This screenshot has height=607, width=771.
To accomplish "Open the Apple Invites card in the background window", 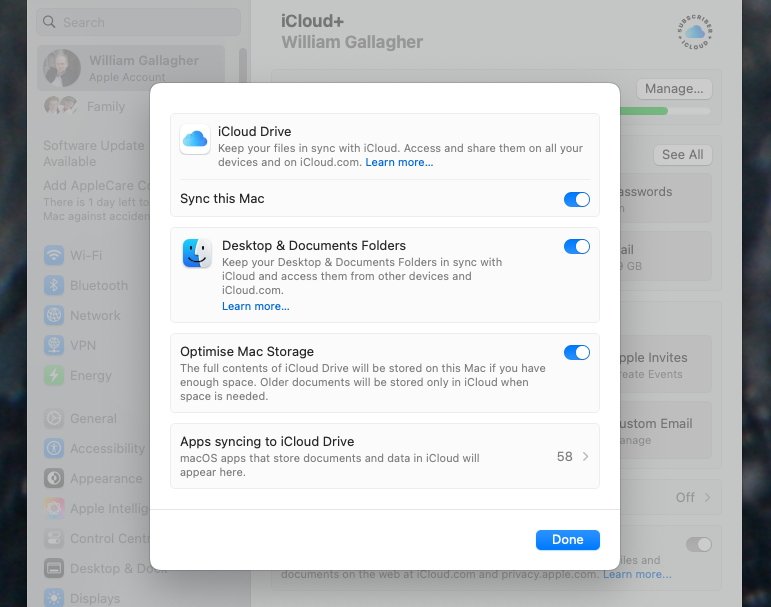I will pos(665,364).
